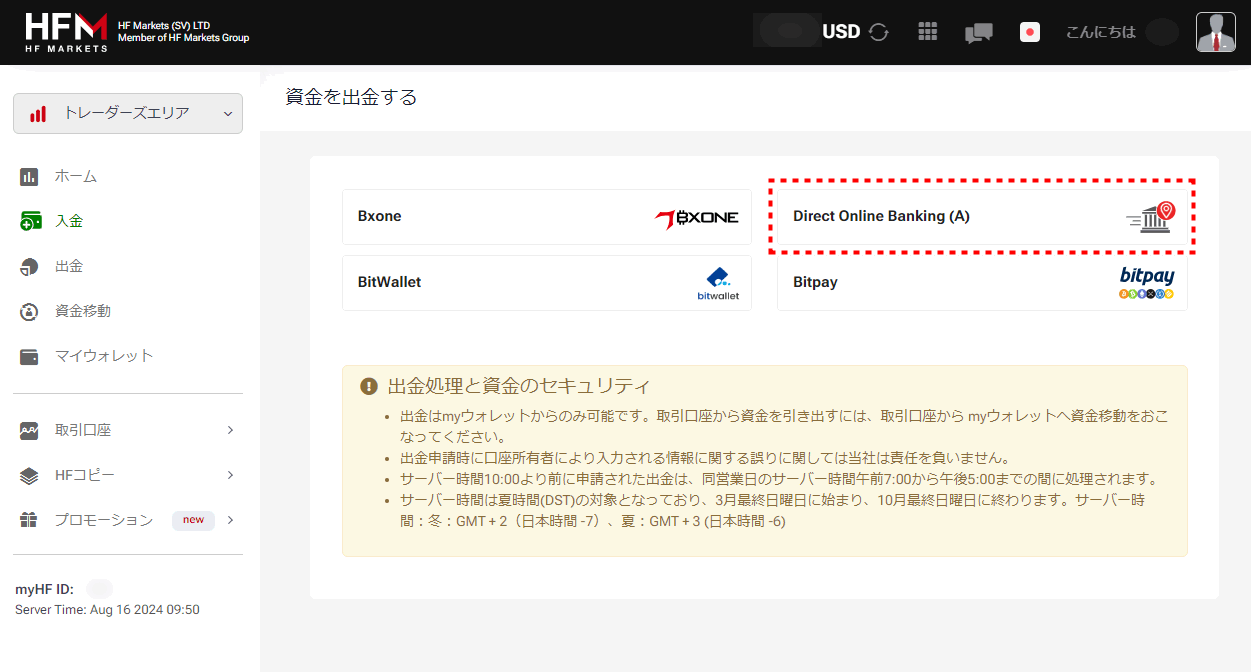Click the 取引口座 sidebar icon

pyautogui.click(x=29, y=431)
